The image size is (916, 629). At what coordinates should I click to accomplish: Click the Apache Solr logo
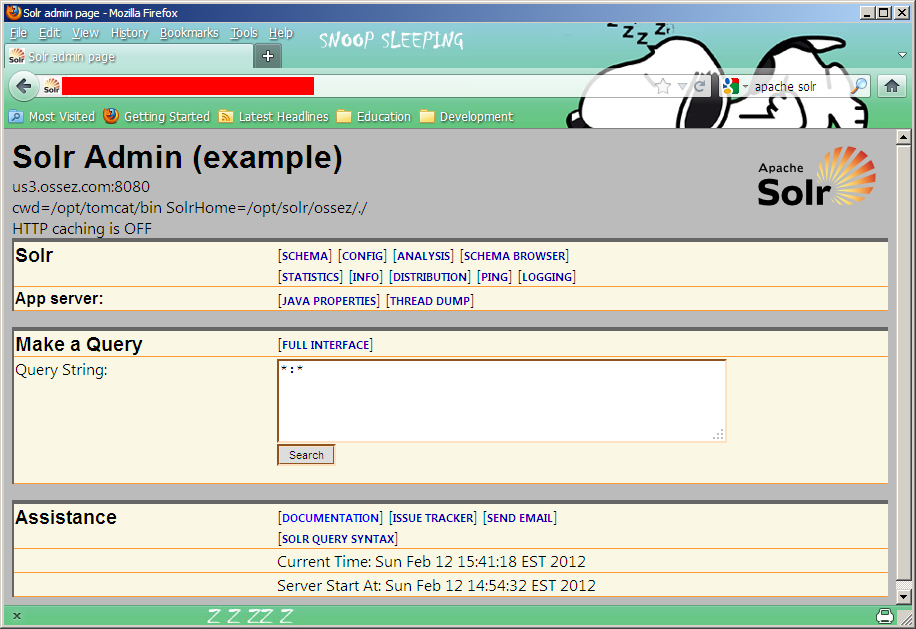tap(816, 176)
